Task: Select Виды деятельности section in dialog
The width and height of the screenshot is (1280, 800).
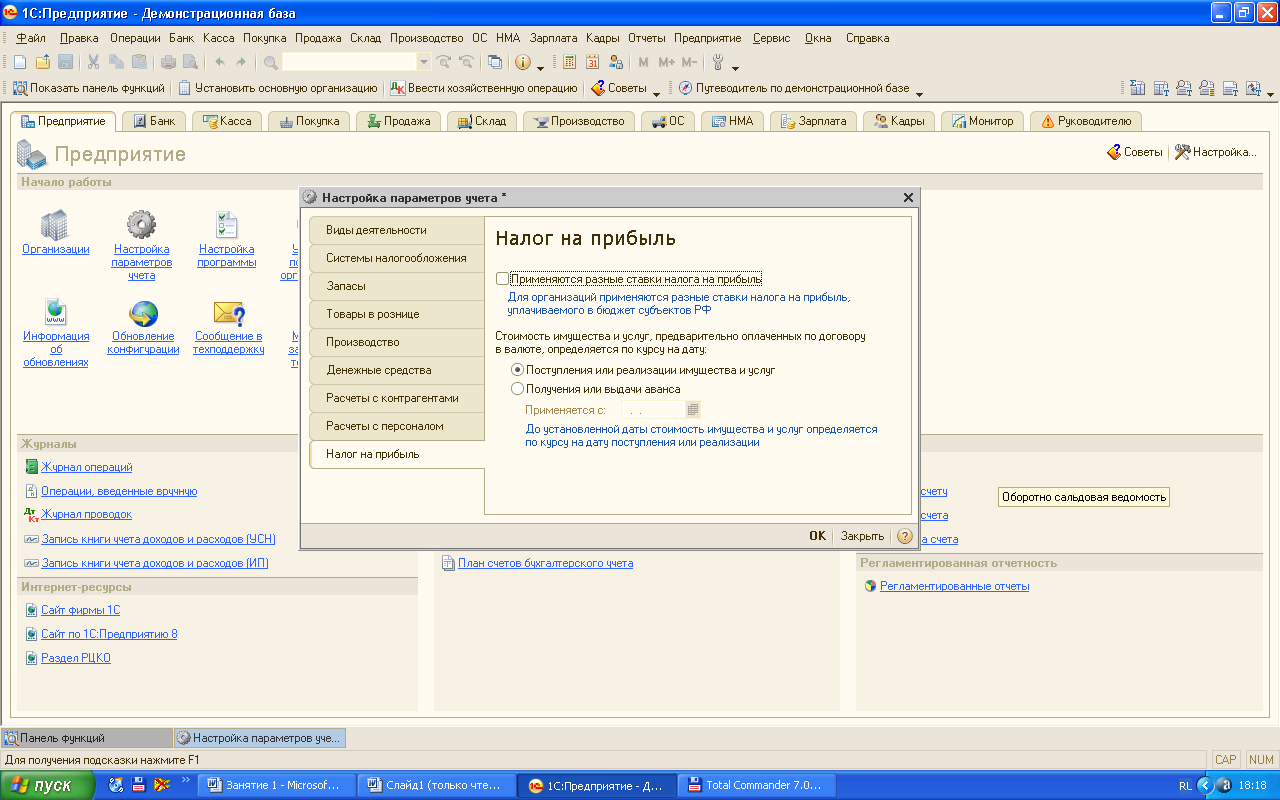Action: pyautogui.click(x=397, y=230)
